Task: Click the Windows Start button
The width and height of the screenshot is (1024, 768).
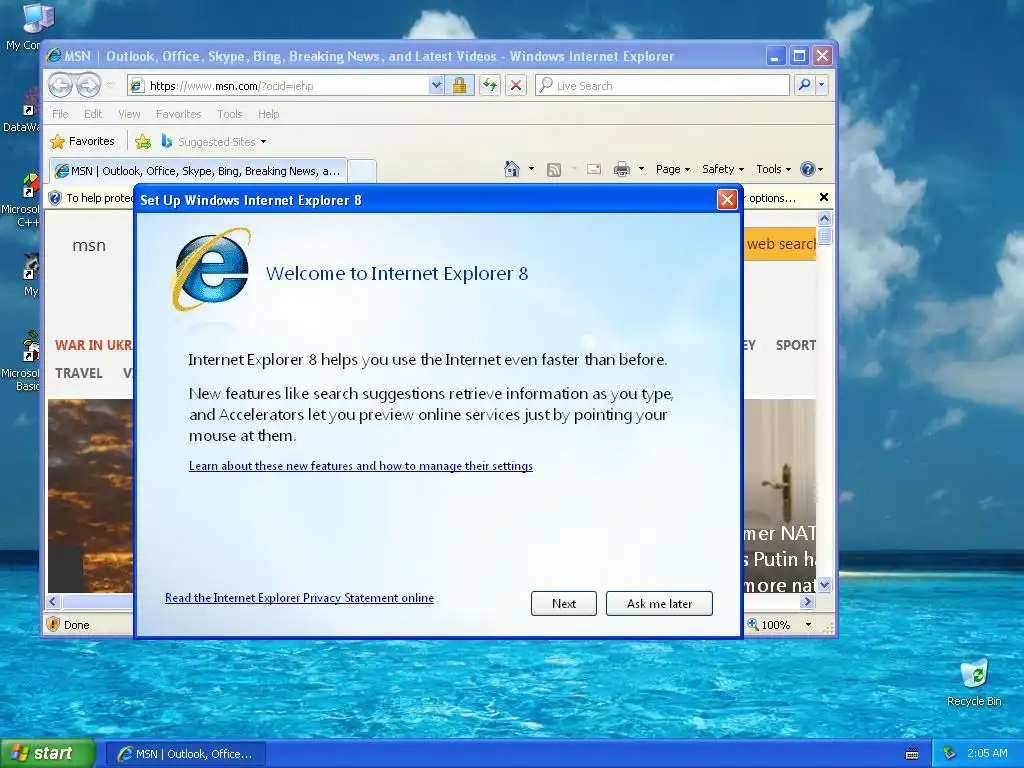Action: pos(48,754)
